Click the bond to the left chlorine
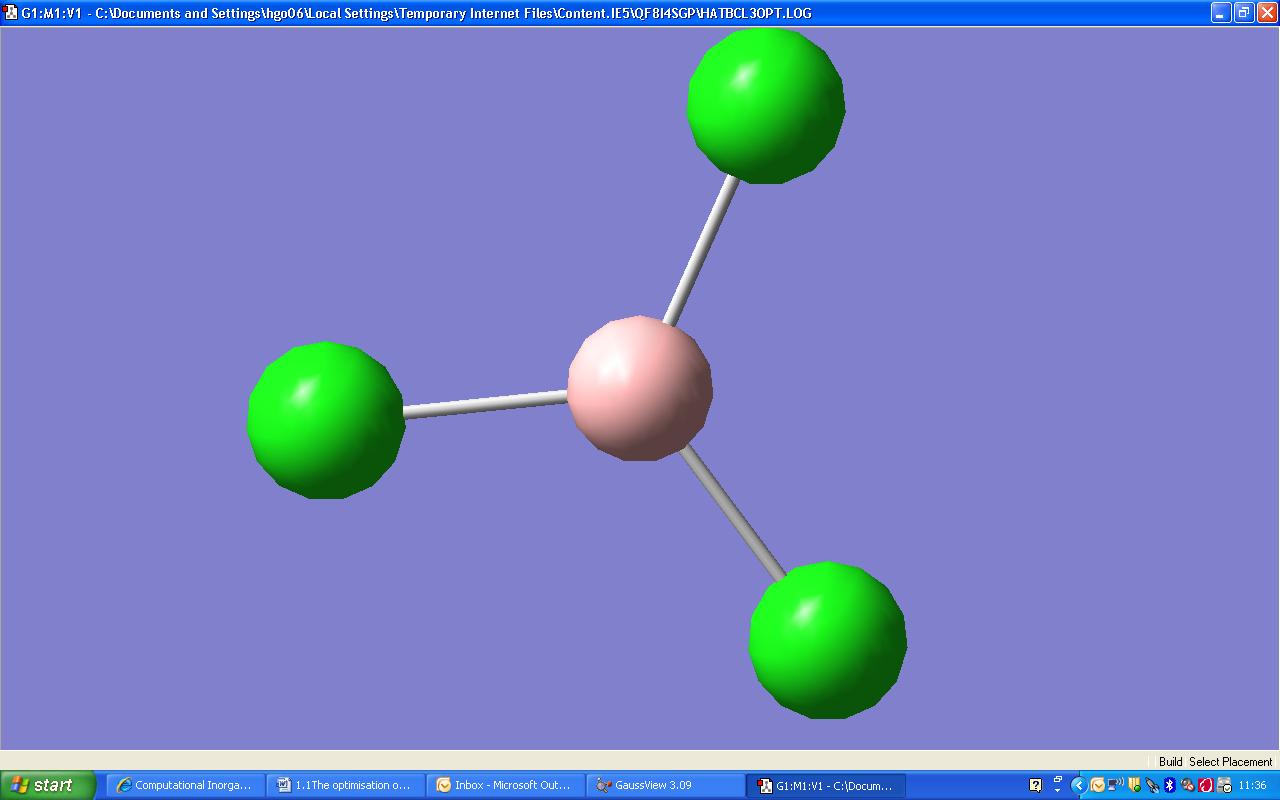This screenshot has height=800, width=1280. pyautogui.click(x=486, y=404)
